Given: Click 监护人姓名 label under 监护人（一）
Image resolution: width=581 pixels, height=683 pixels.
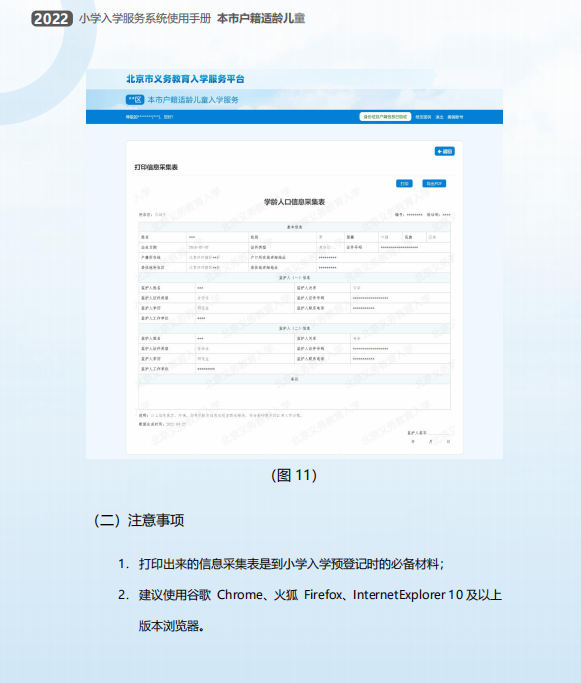Looking at the screenshot, I should (x=167, y=287).
